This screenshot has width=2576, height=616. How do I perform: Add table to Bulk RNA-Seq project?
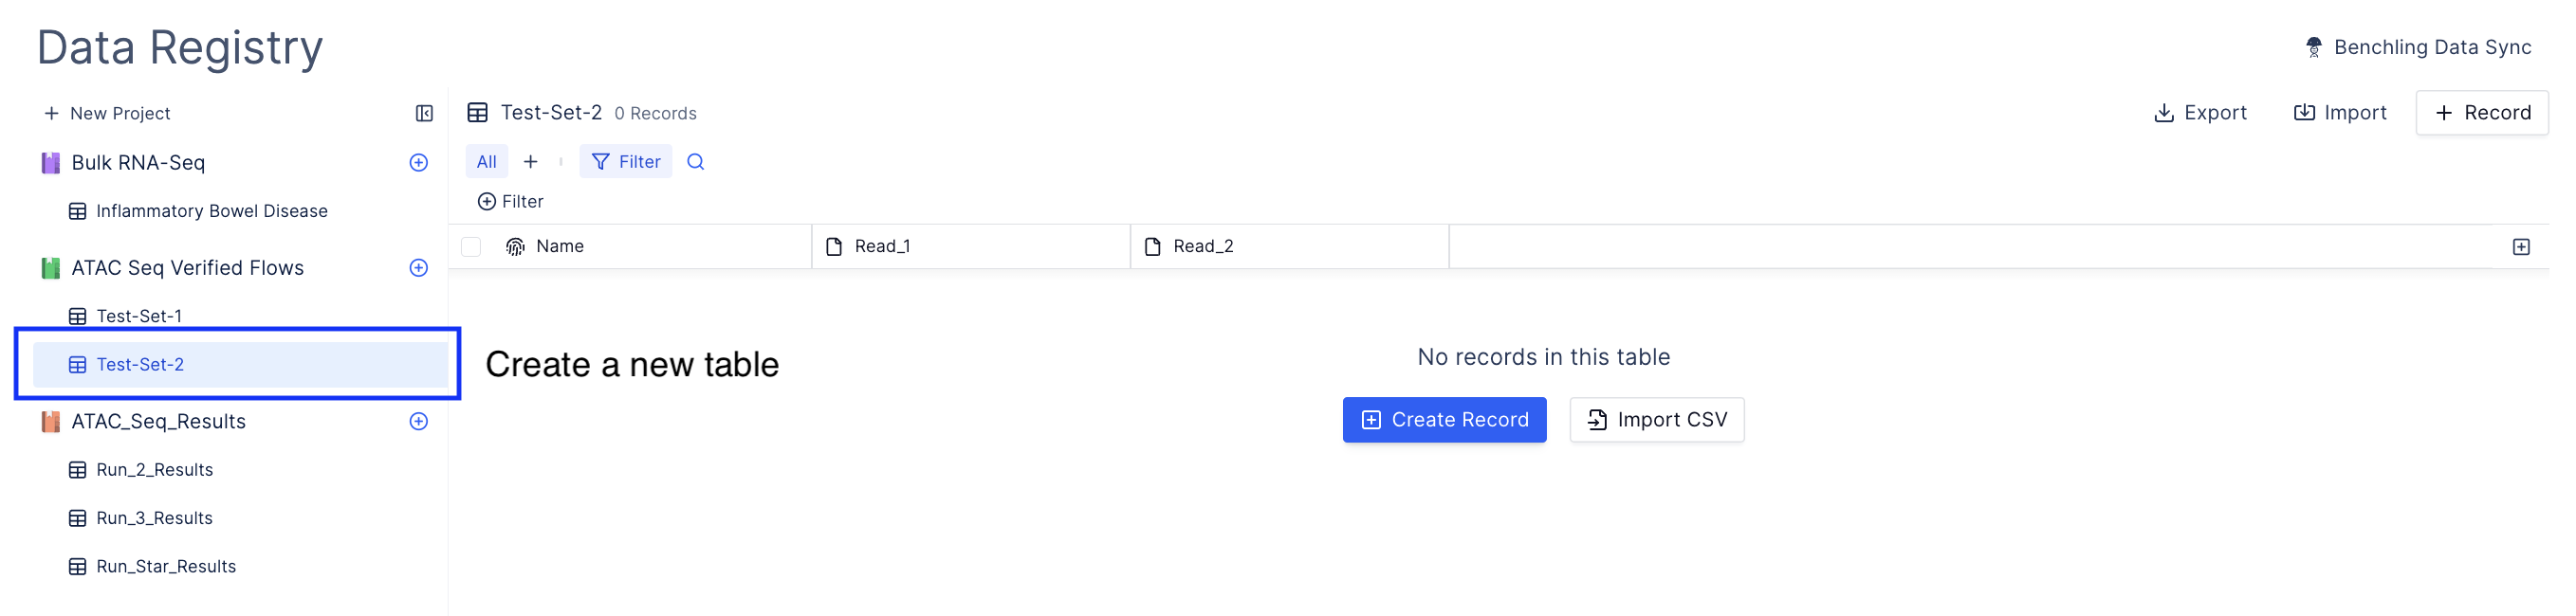pyautogui.click(x=419, y=162)
